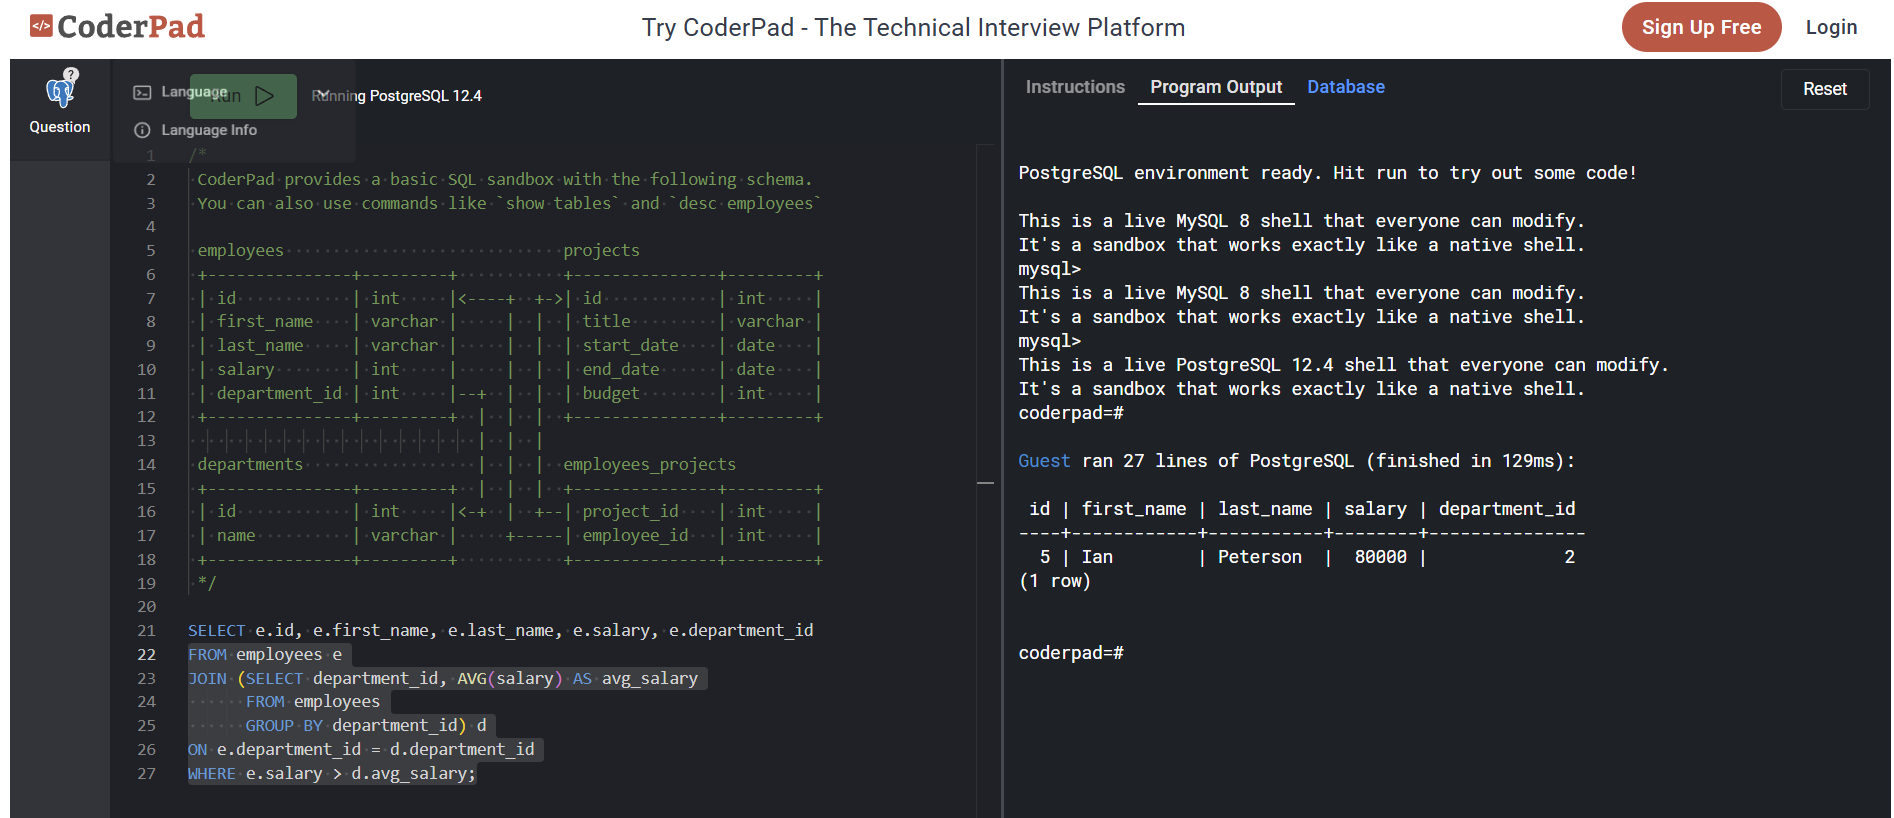
Task: Click 'Running PostgreSQL 12.4' status text
Action: pos(397,96)
